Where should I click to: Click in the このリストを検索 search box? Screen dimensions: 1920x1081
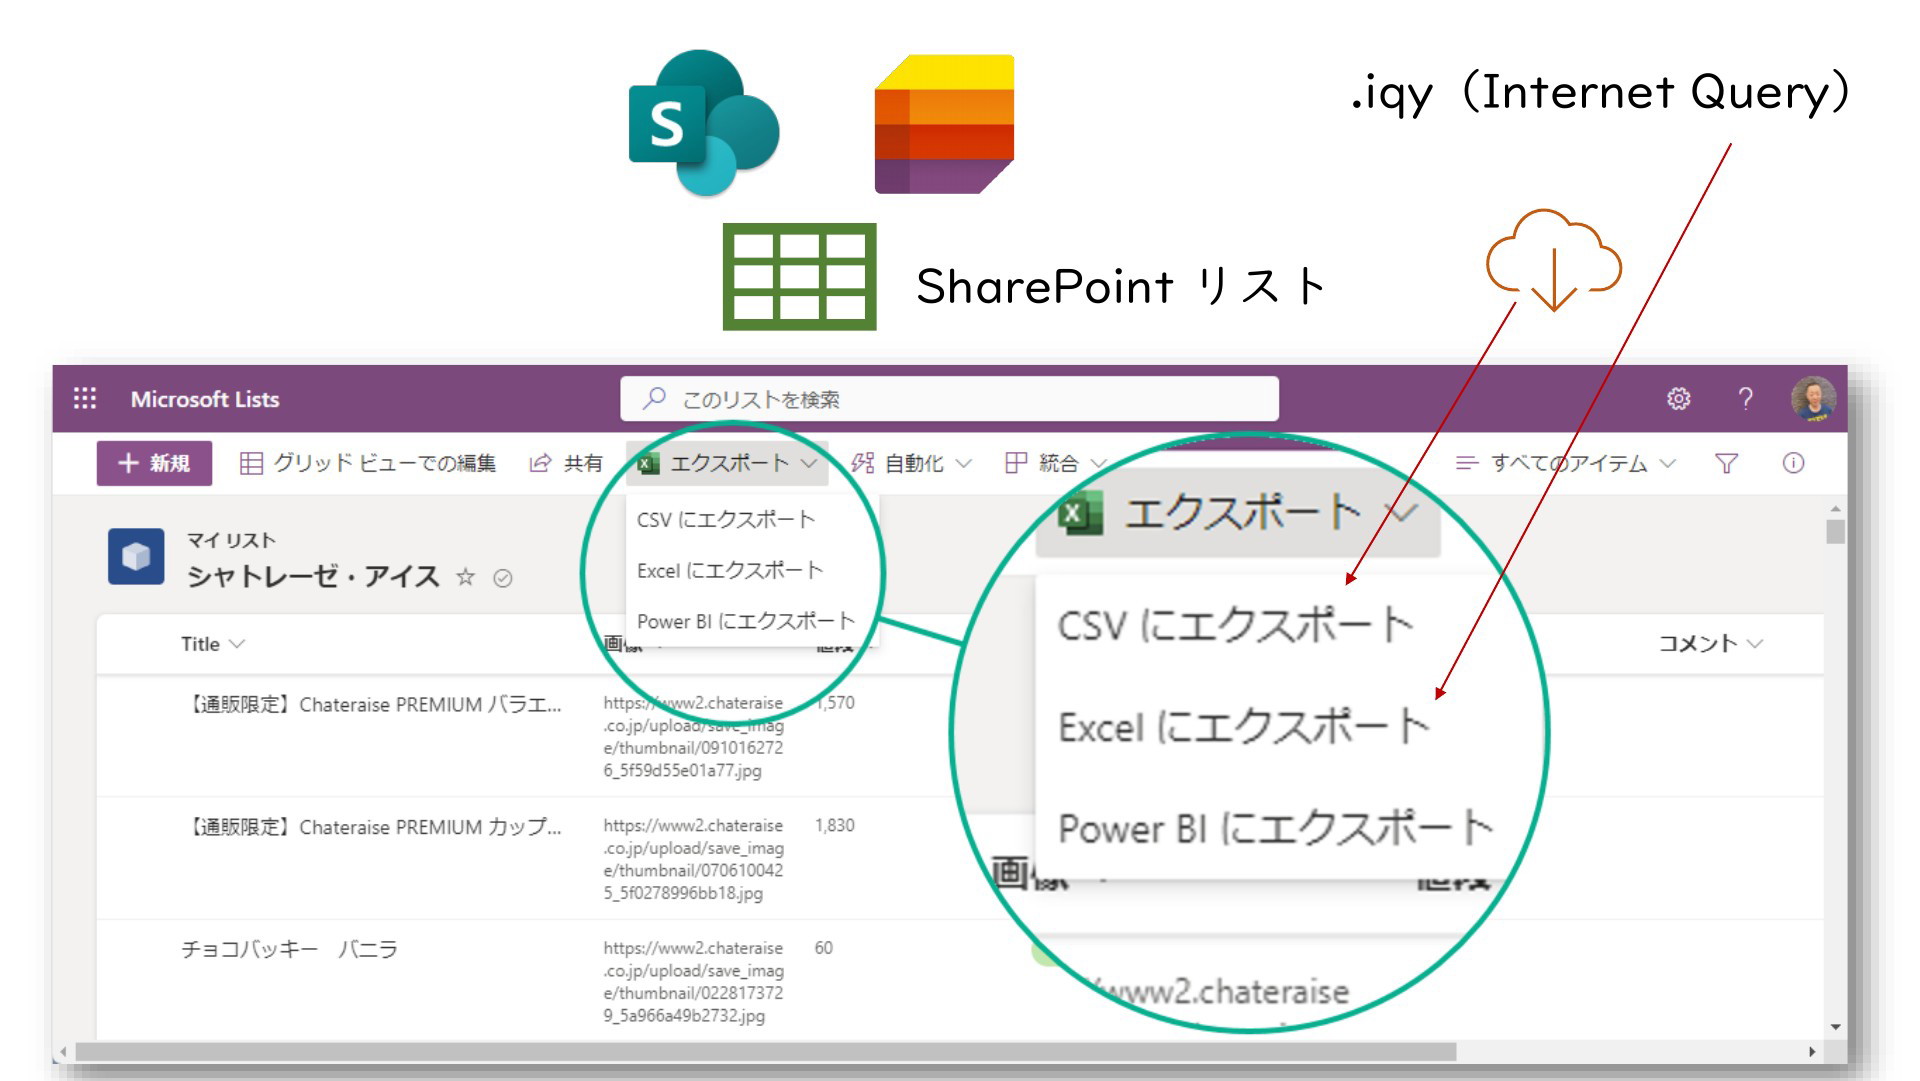click(949, 399)
